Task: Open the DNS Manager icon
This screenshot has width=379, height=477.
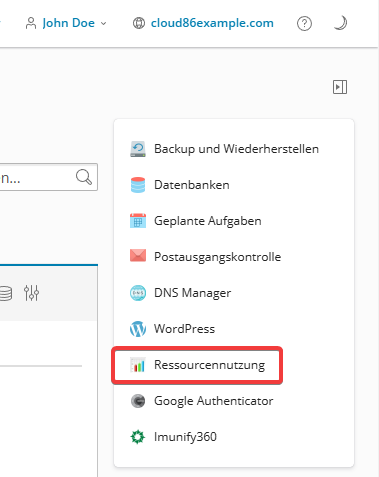Action: pos(138,293)
